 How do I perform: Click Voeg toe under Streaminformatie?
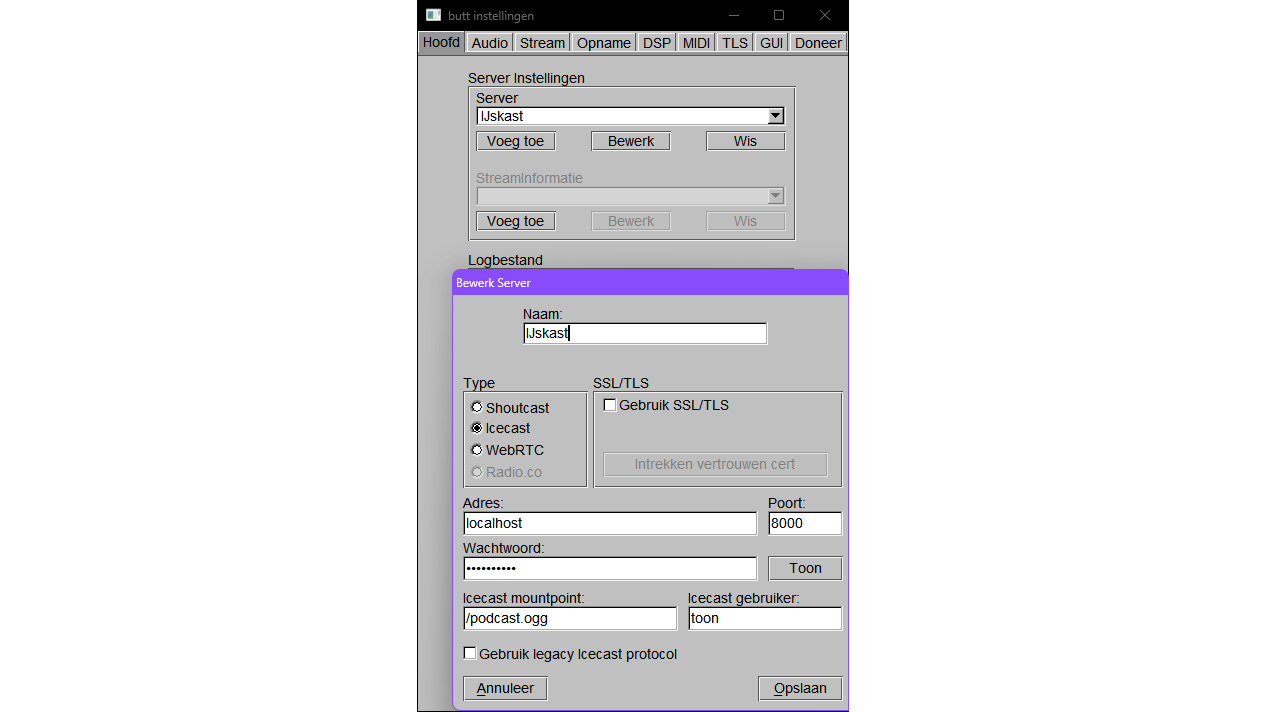click(x=515, y=221)
